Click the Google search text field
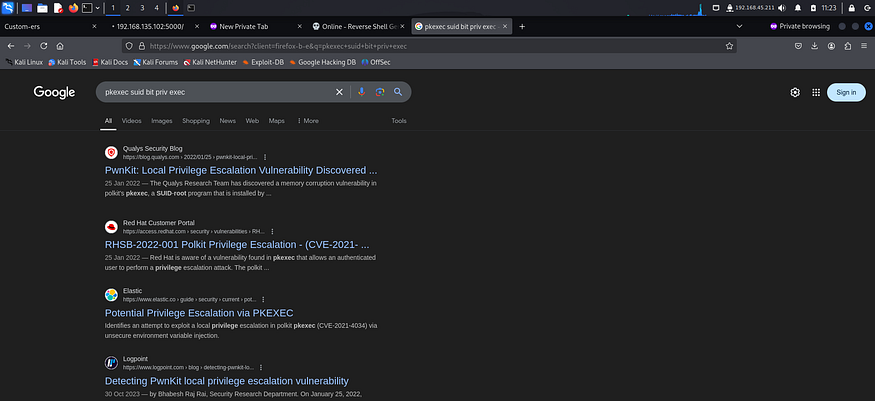This screenshot has height=401, width=875. coord(218,92)
